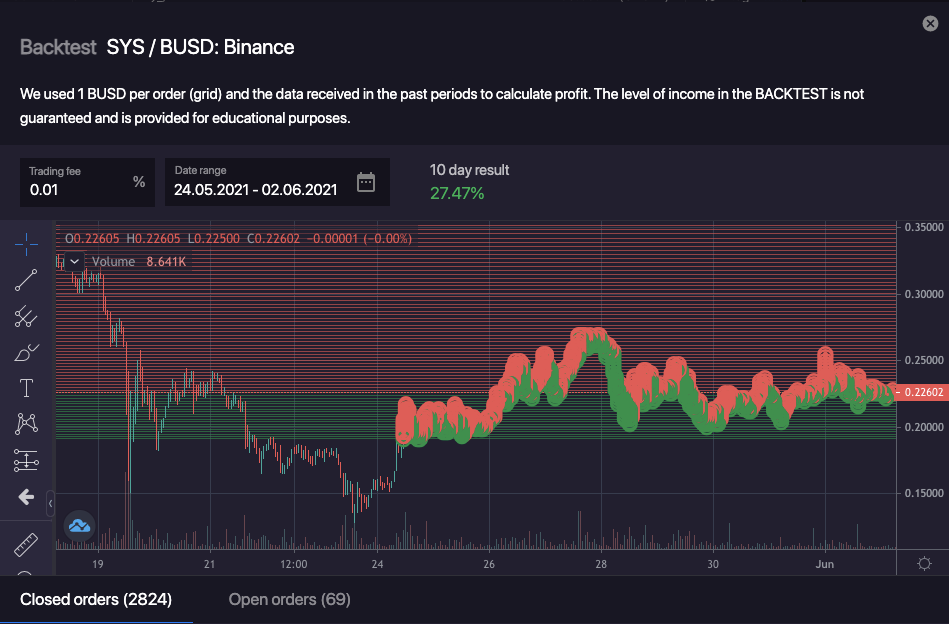The height and width of the screenshot is (624, 949).
Task: Switch to the Closed orders tab
Action: (96, 599)
